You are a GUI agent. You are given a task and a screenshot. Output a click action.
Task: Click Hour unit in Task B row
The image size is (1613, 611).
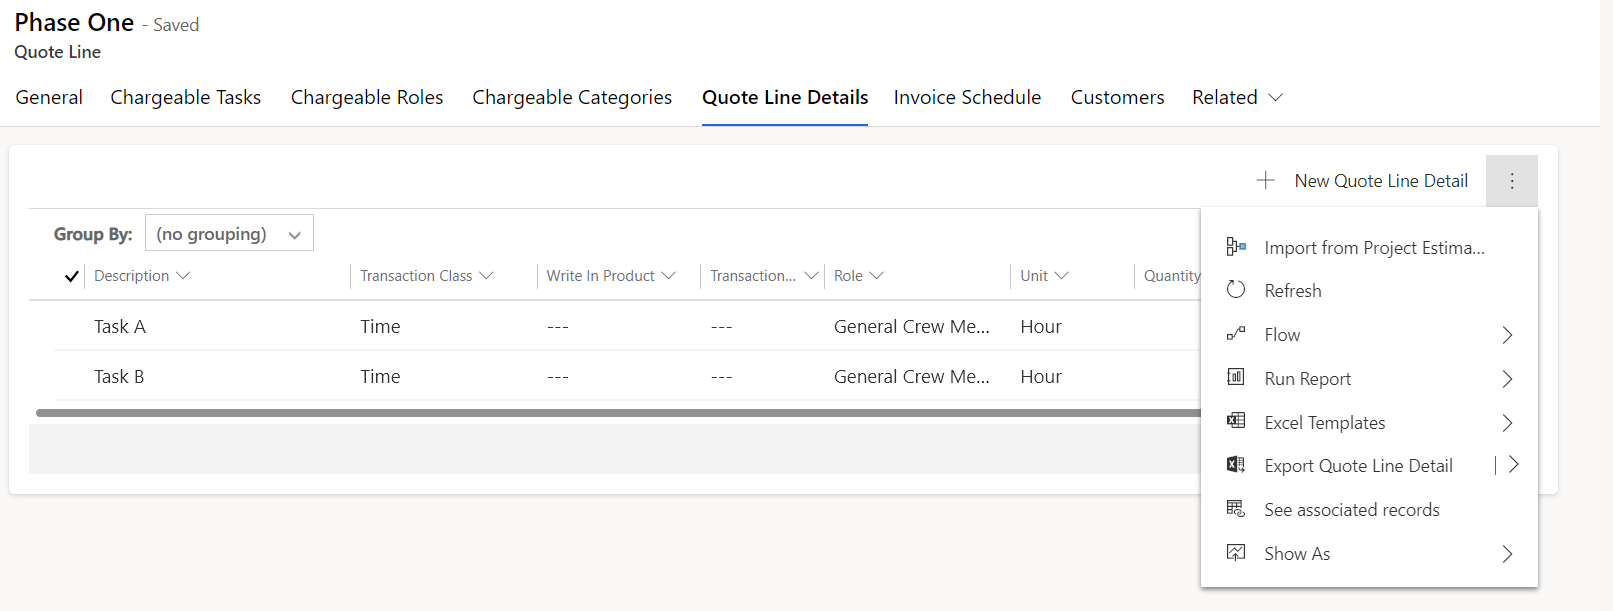(1041, 376)
